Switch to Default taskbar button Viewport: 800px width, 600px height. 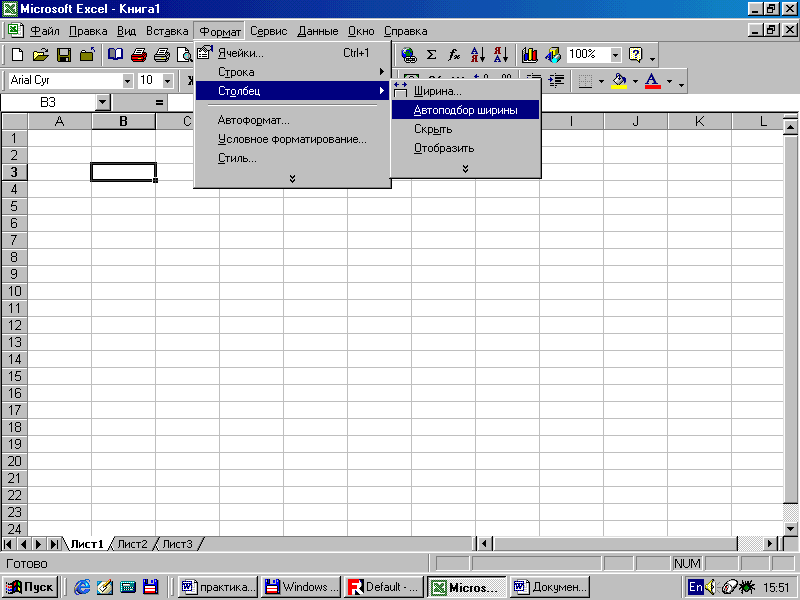384,587
